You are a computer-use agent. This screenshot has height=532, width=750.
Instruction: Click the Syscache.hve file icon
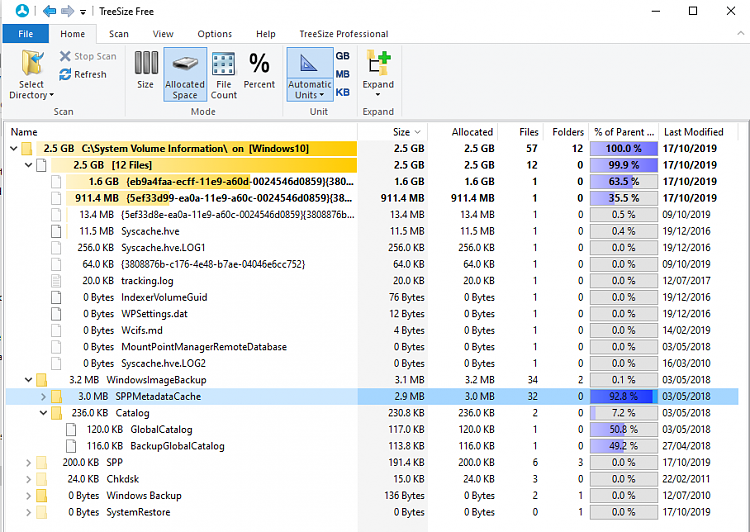click(x=56, y=232)
